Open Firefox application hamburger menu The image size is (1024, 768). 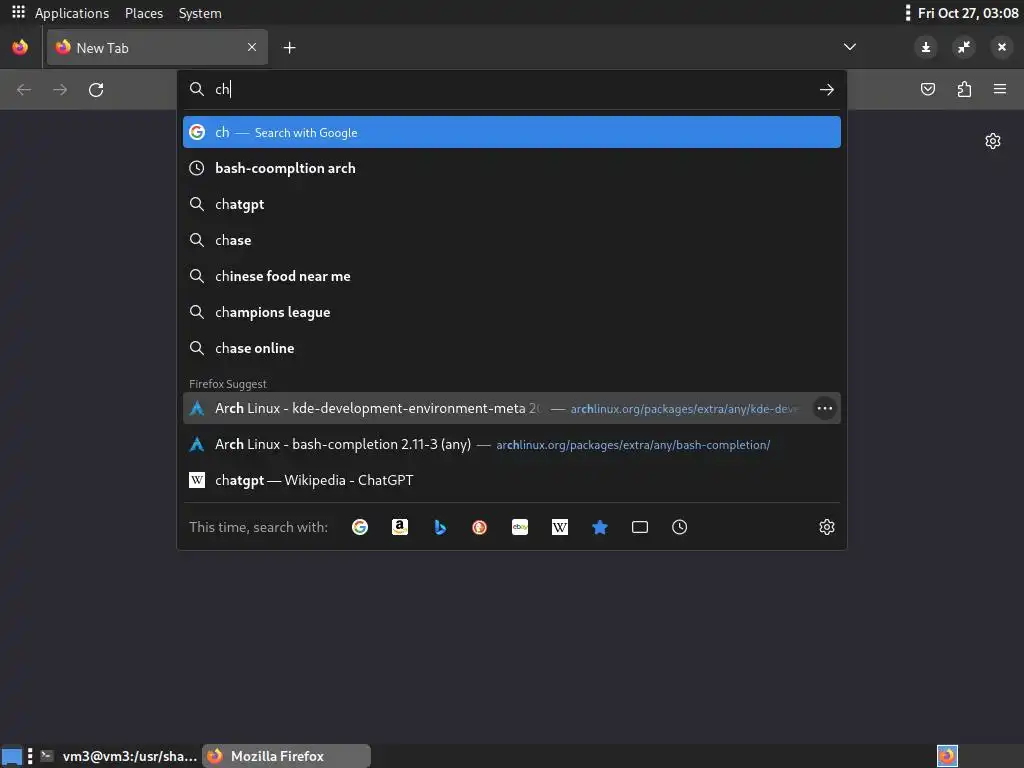[1000, 89]
